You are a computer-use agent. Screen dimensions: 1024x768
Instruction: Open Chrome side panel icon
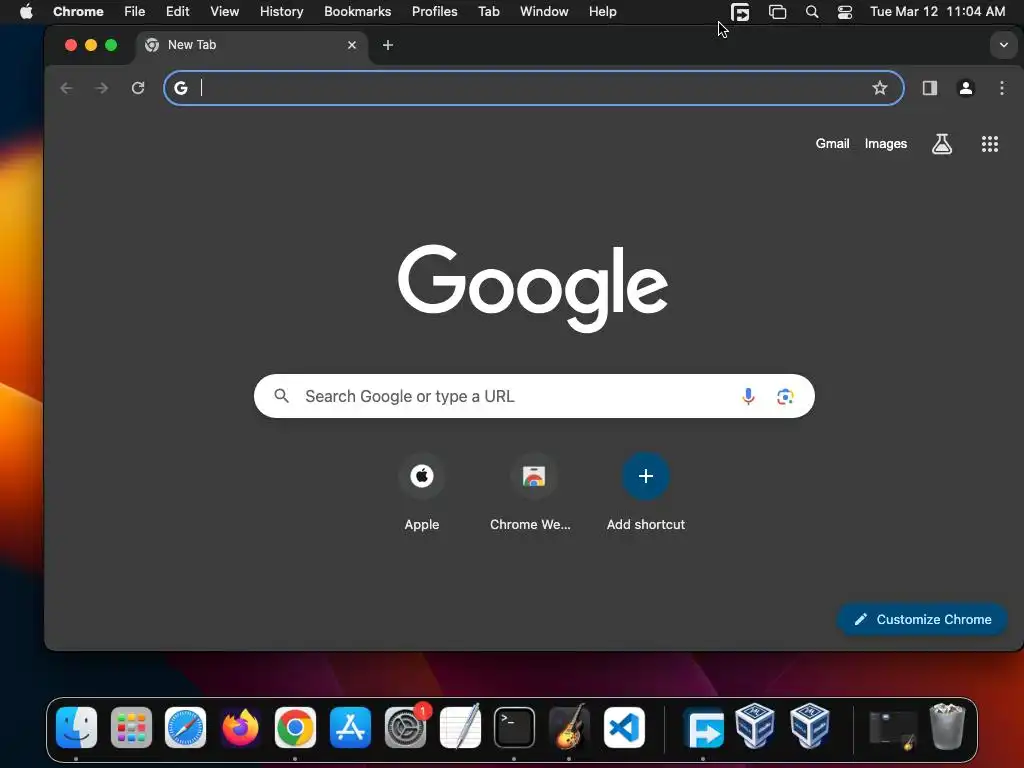coord(930,88)
